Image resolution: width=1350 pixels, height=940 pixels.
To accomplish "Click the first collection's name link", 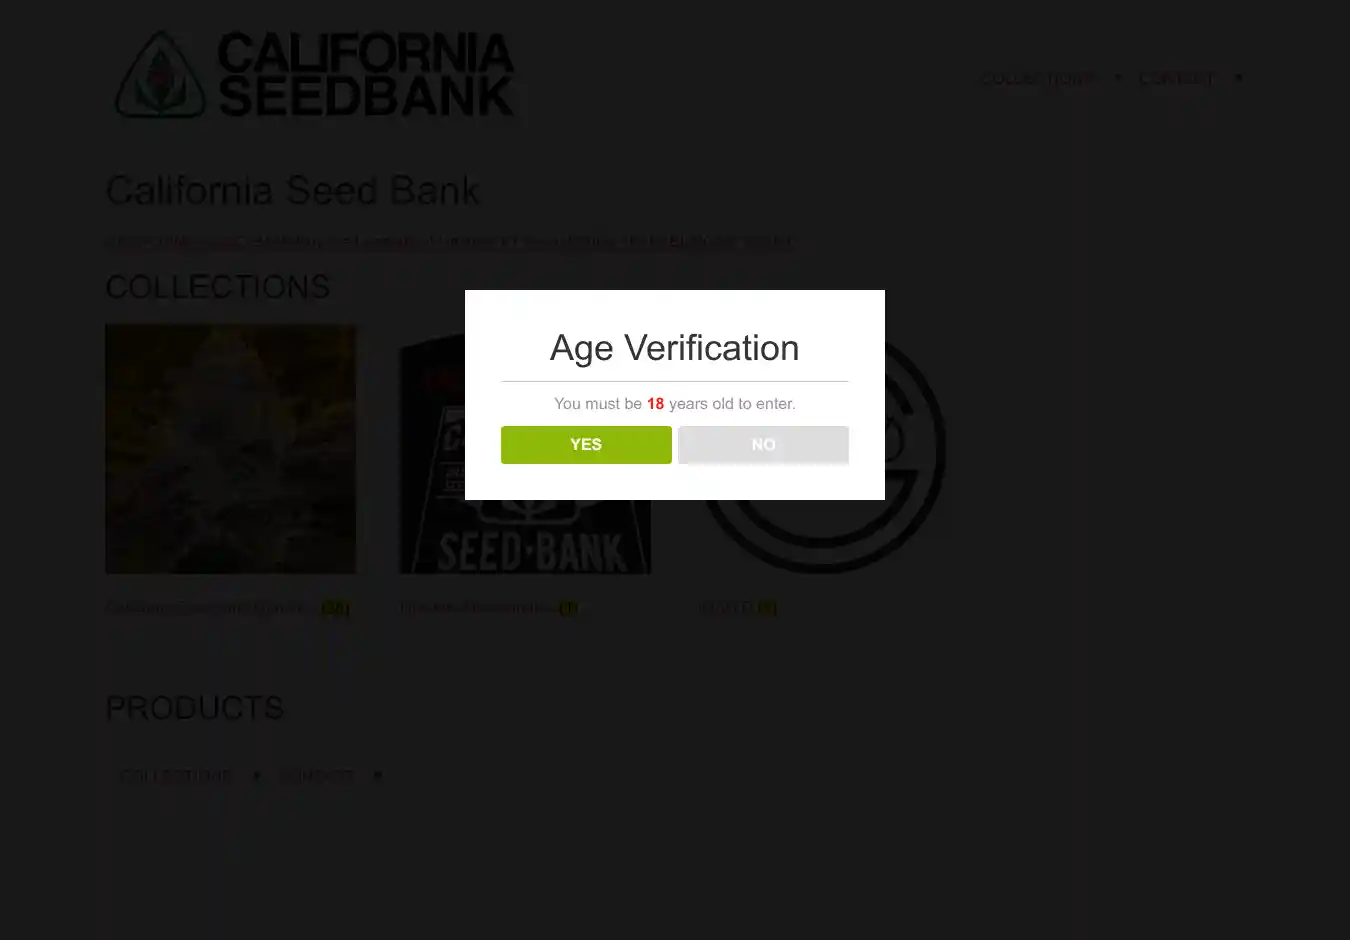I will 212,608.
